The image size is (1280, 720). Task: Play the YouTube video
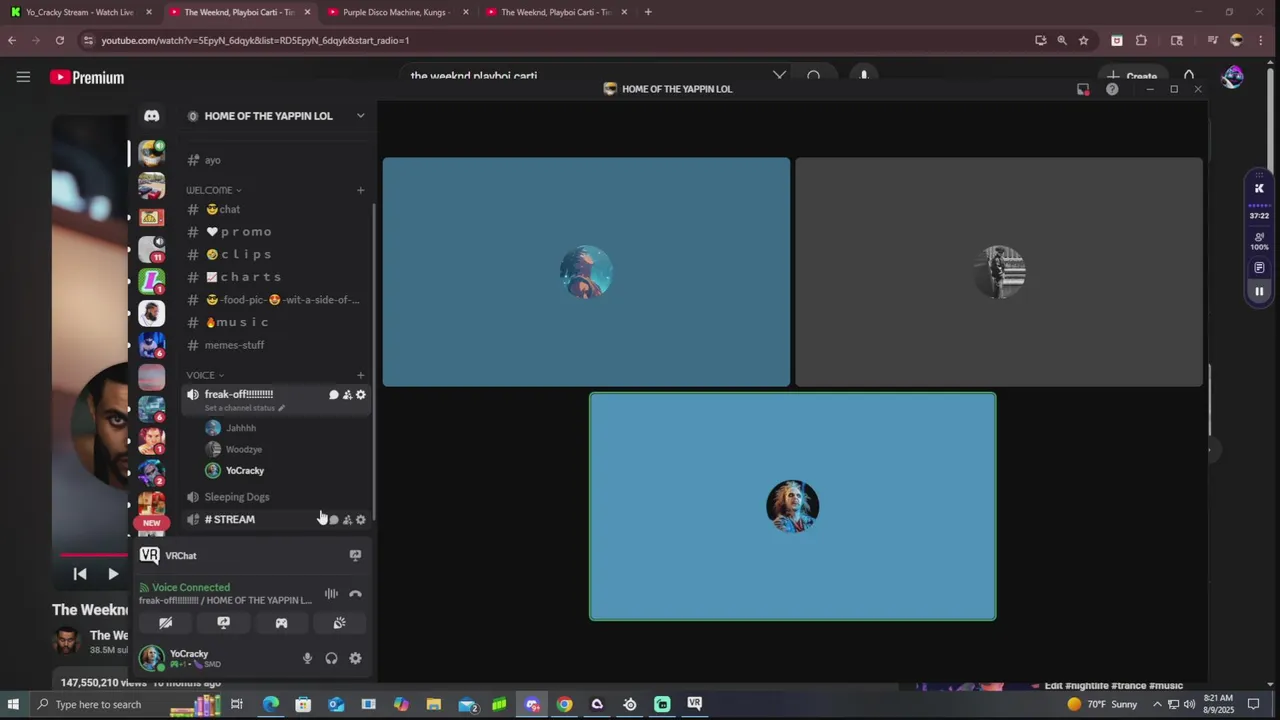113,574
